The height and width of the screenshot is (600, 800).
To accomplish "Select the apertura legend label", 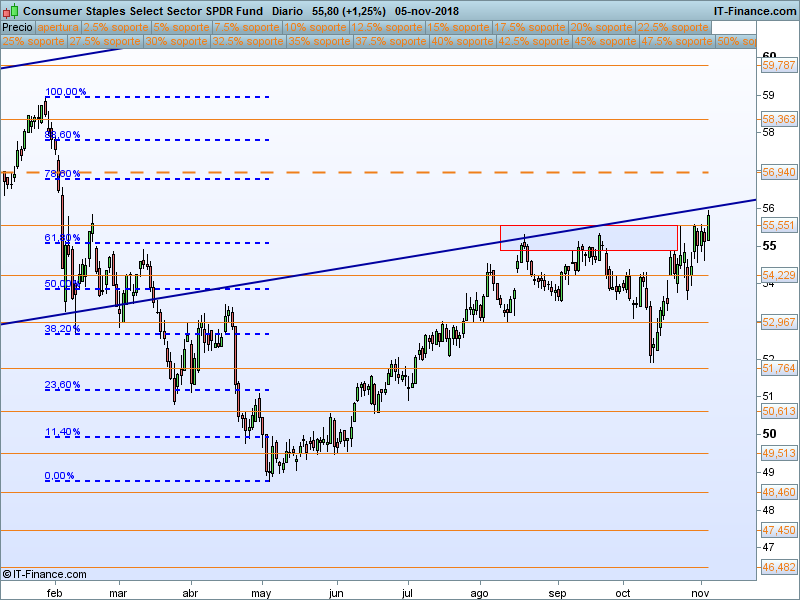I will [58, 28].
